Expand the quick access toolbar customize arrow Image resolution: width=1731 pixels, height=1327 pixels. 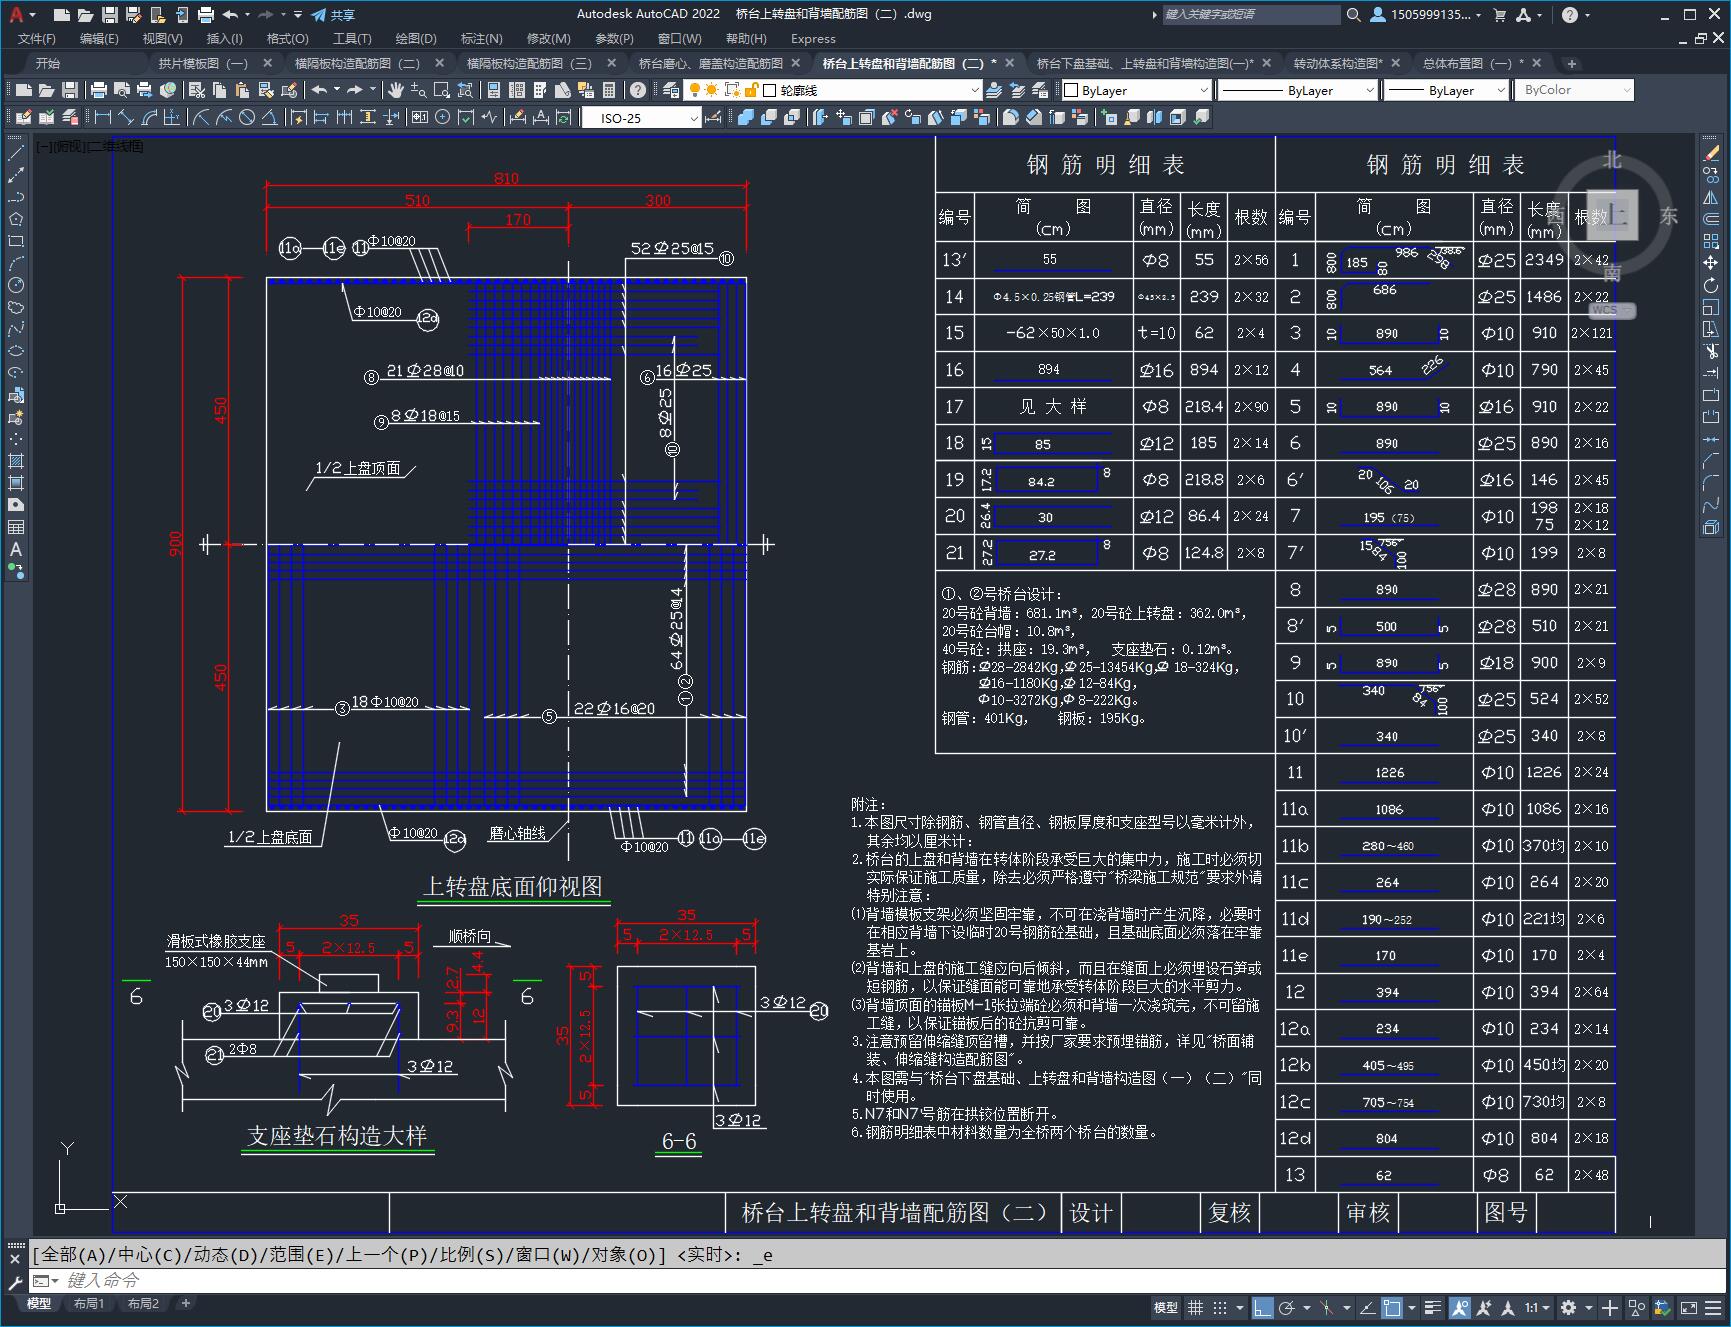299,15
